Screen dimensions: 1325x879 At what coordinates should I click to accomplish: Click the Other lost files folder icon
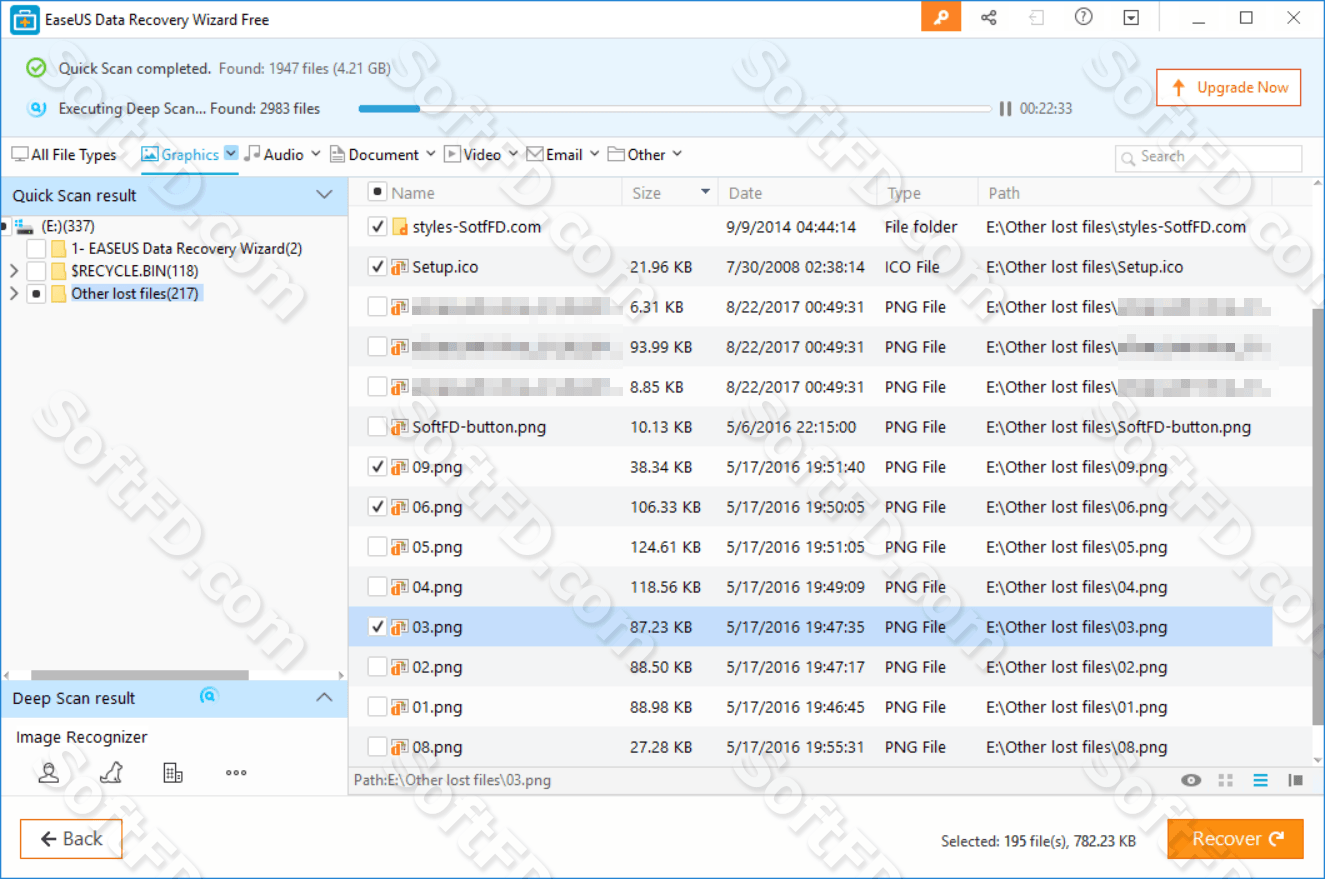(x=59, y=294)
